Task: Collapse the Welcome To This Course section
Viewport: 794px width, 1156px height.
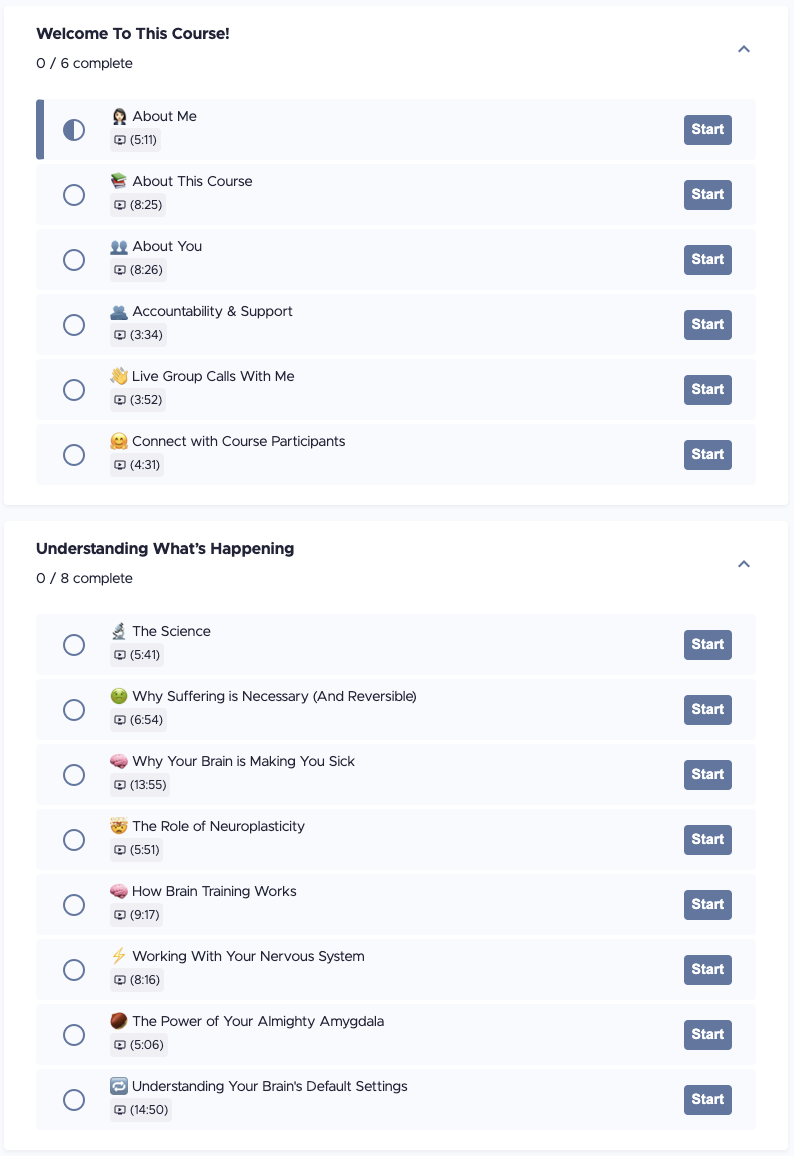Action: (744, 49)
